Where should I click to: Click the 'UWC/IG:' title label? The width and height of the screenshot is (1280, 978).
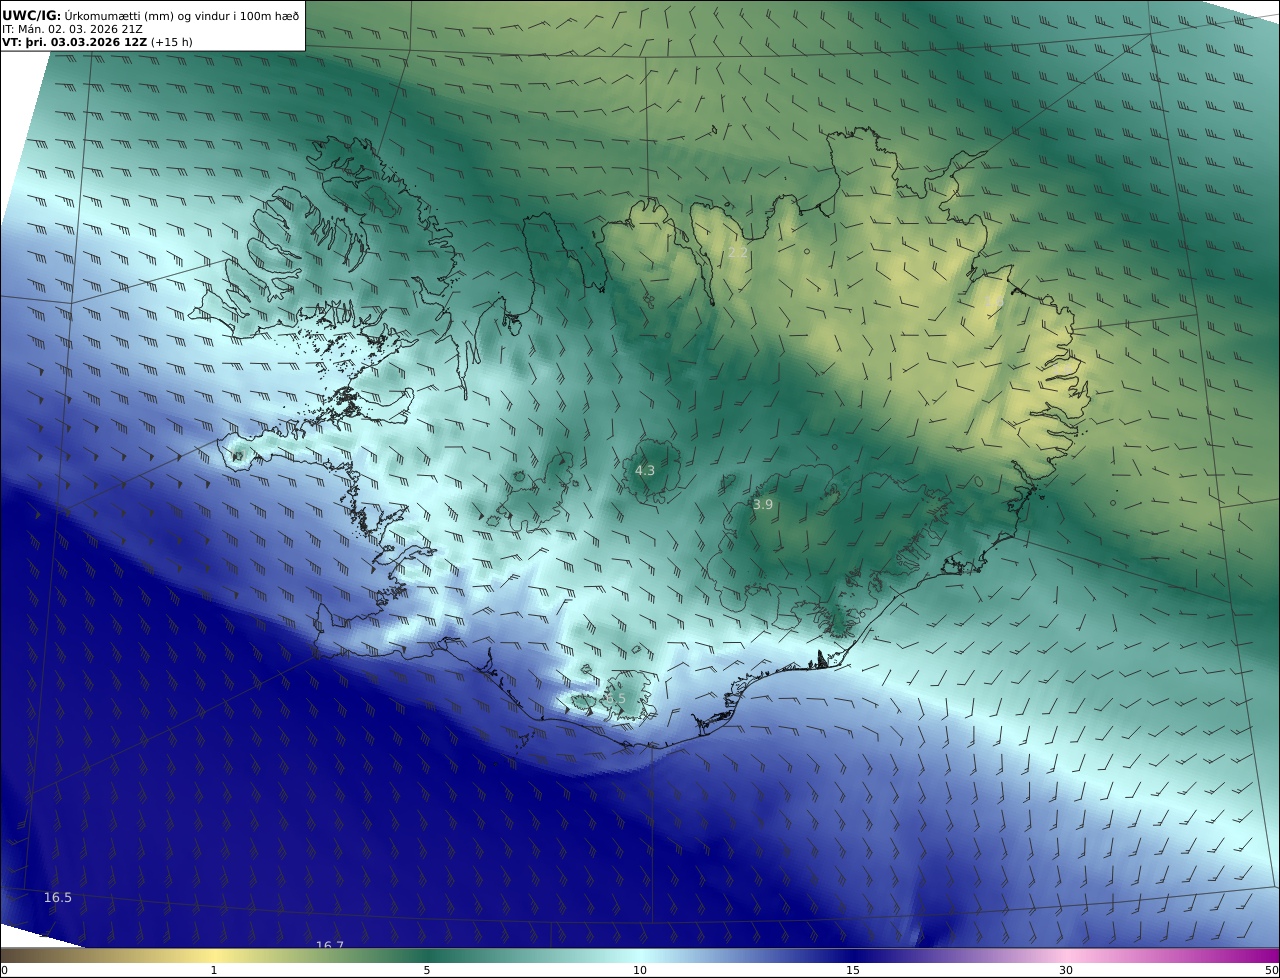(x=31, y=15)
